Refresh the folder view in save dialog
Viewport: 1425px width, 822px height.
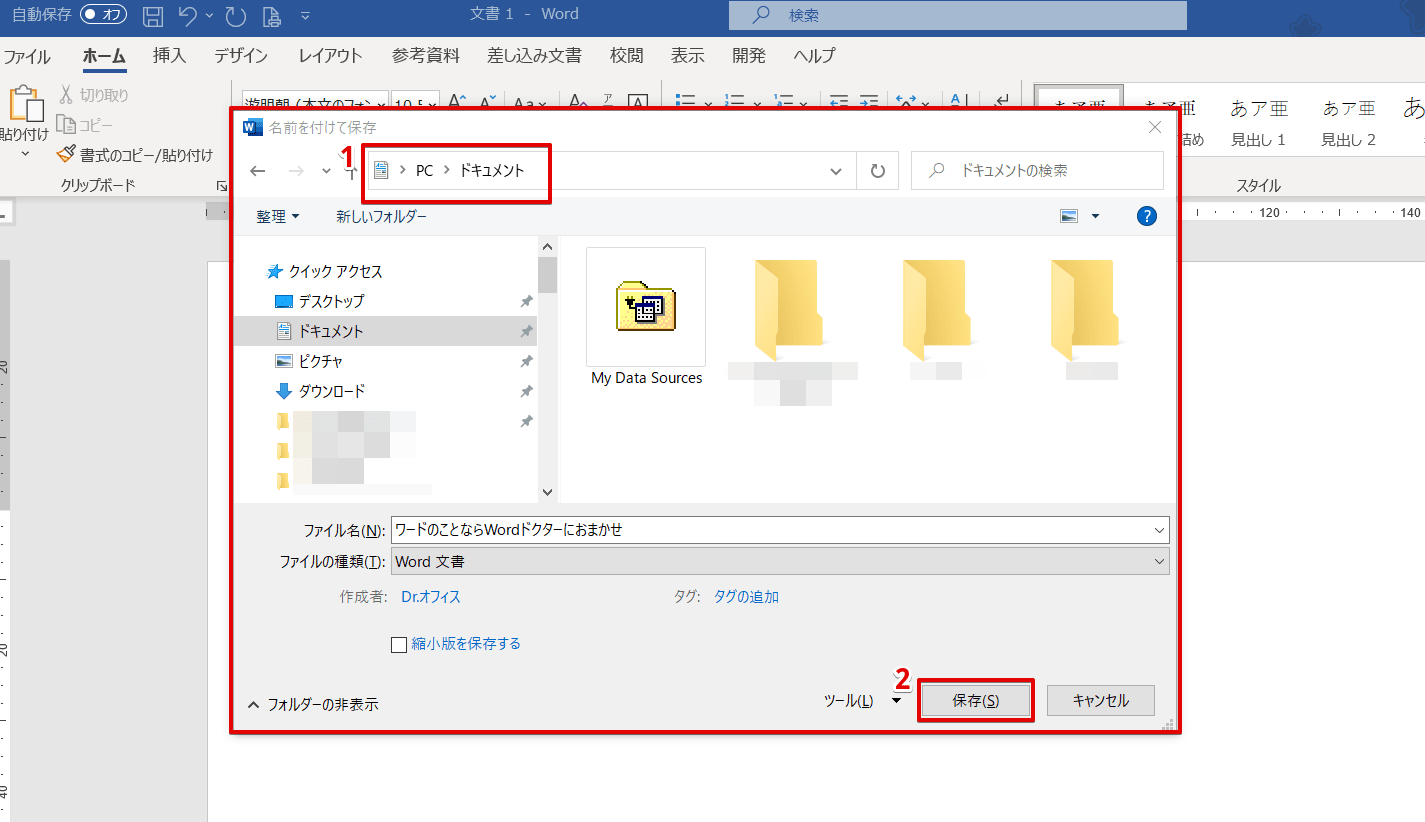point(878,171)
